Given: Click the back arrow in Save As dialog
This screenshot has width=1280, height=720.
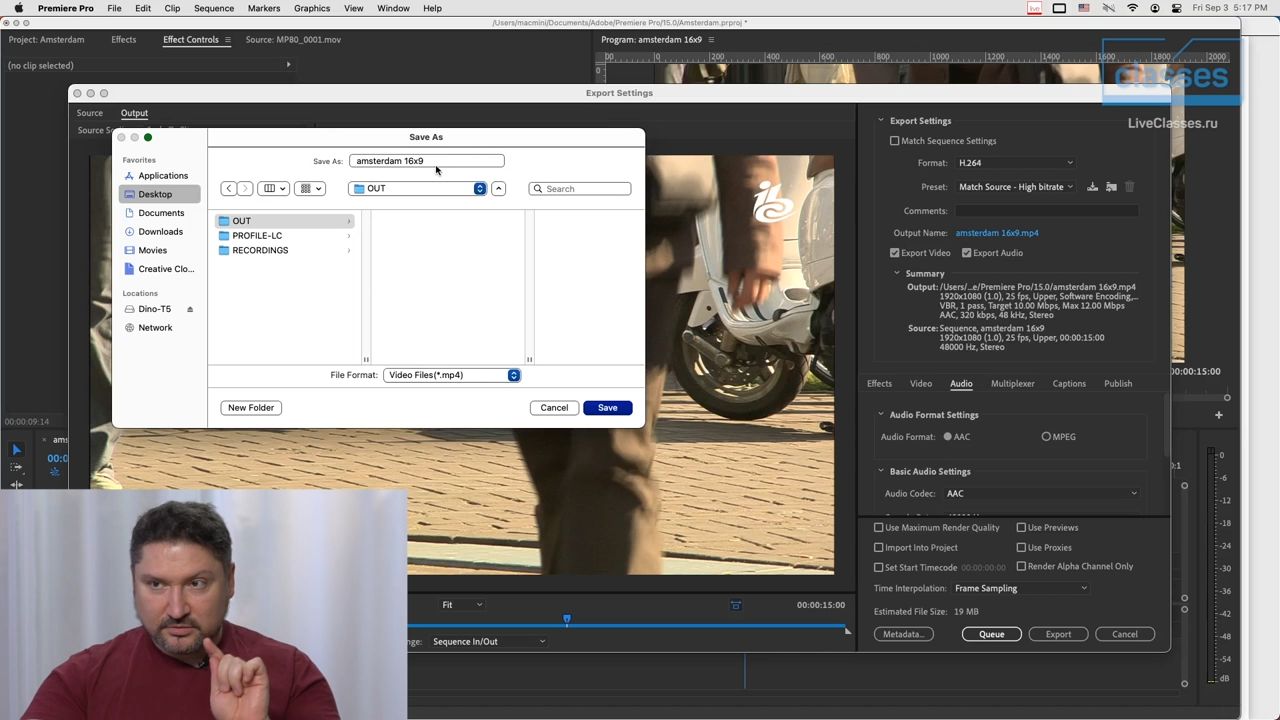Looking at the screenshot, I should click(229, 189).
